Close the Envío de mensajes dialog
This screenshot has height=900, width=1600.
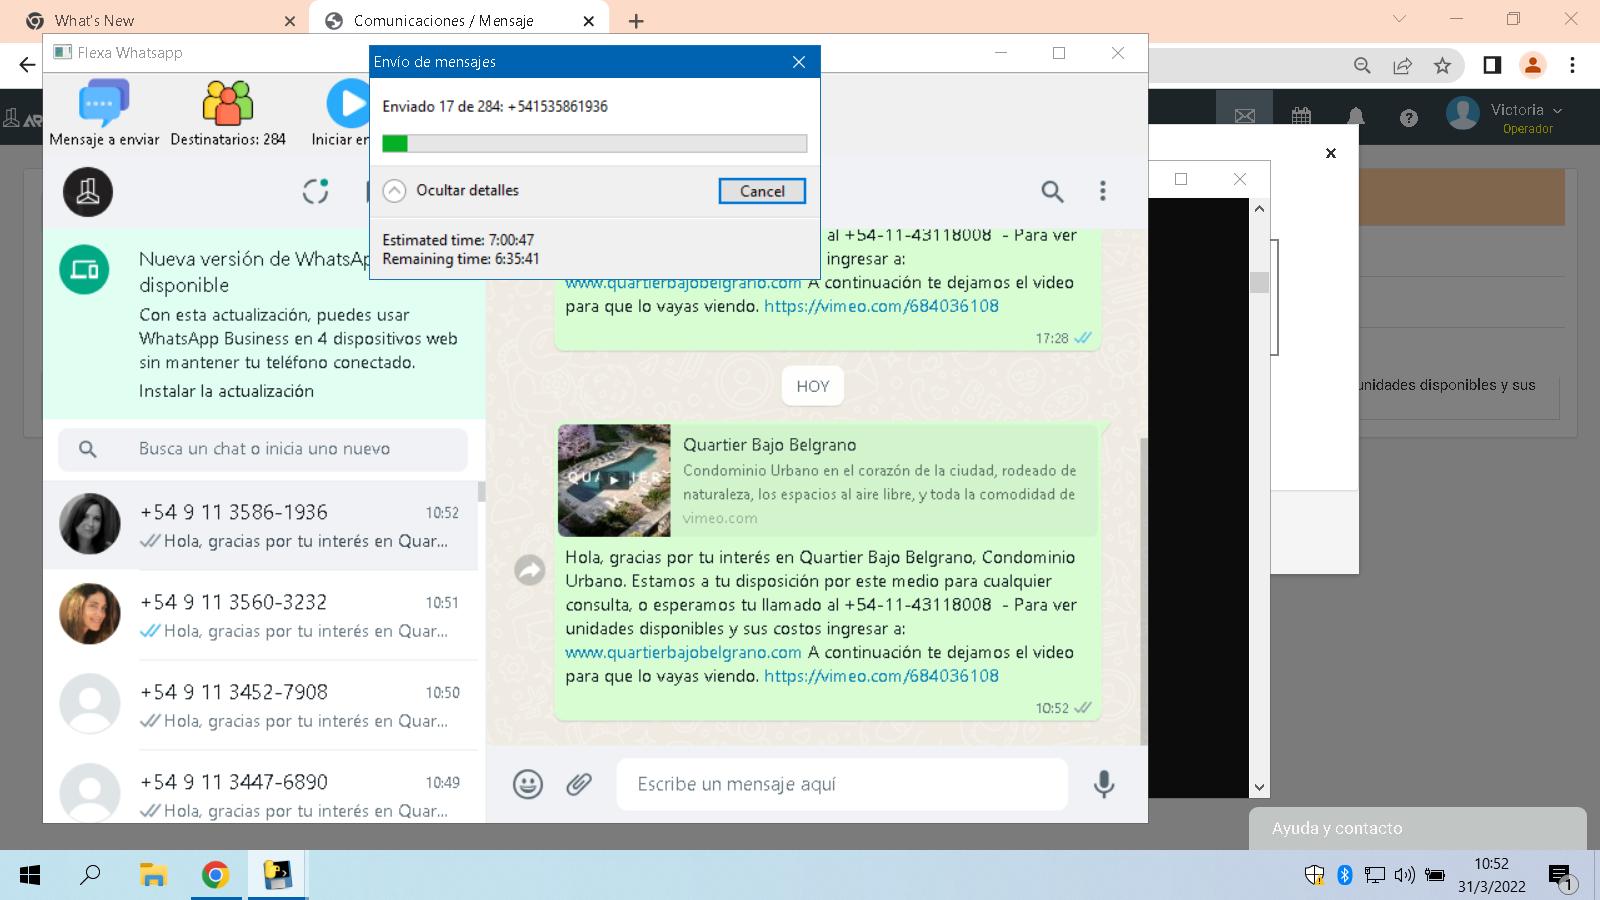tap(799, 62)
